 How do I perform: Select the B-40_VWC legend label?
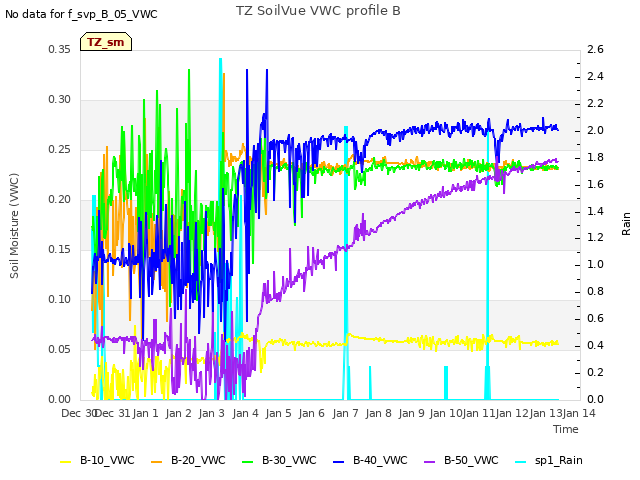coord(380,460)
